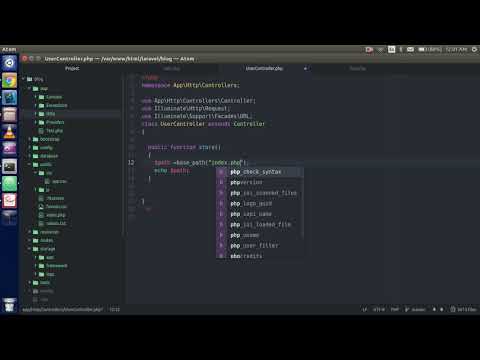480x360 pixels.
Task: Expand the config folder
Action: (30, 148)
